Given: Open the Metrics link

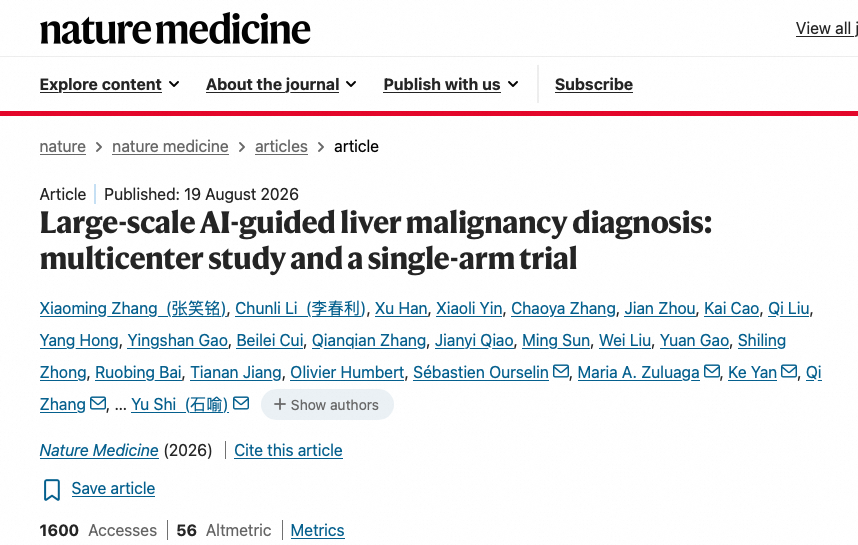Looking at the screenshot, I should pos(317,530).
